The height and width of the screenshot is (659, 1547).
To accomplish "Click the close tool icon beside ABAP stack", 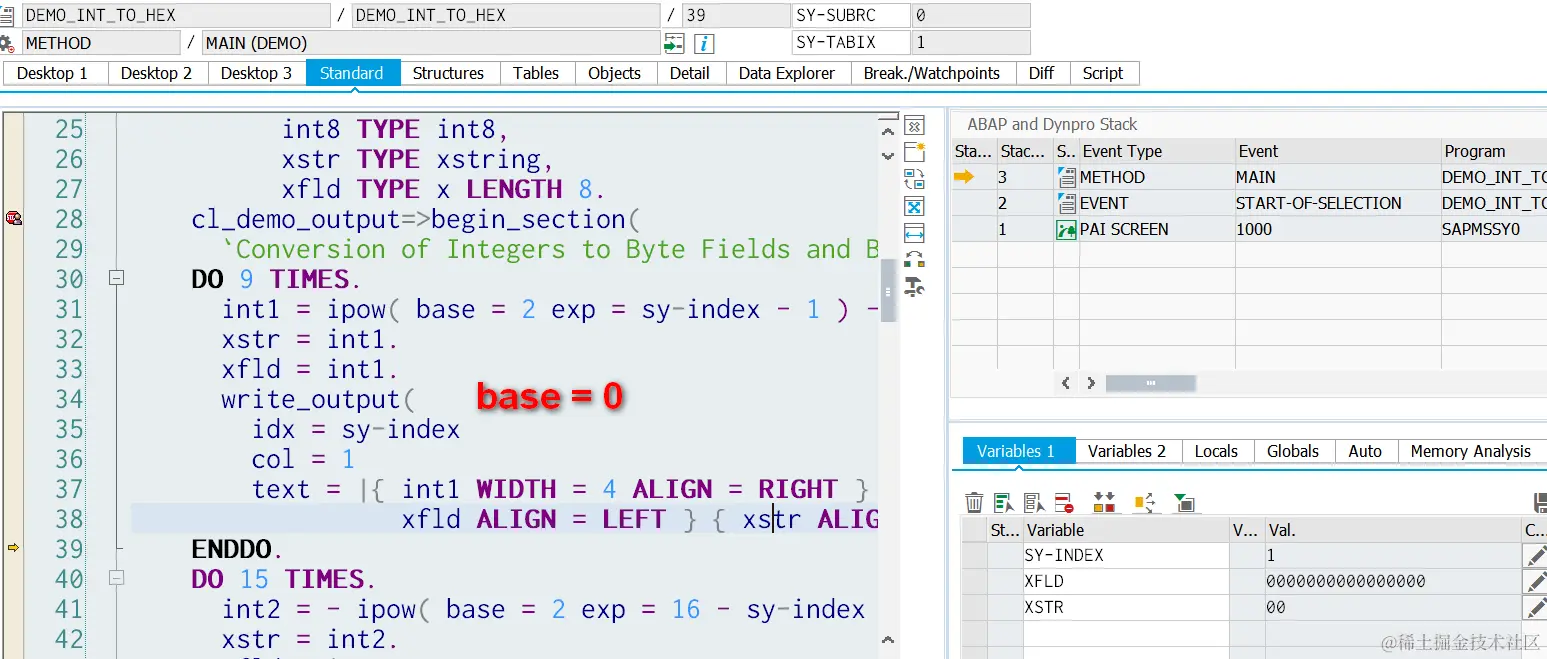I will pos(914,125).
